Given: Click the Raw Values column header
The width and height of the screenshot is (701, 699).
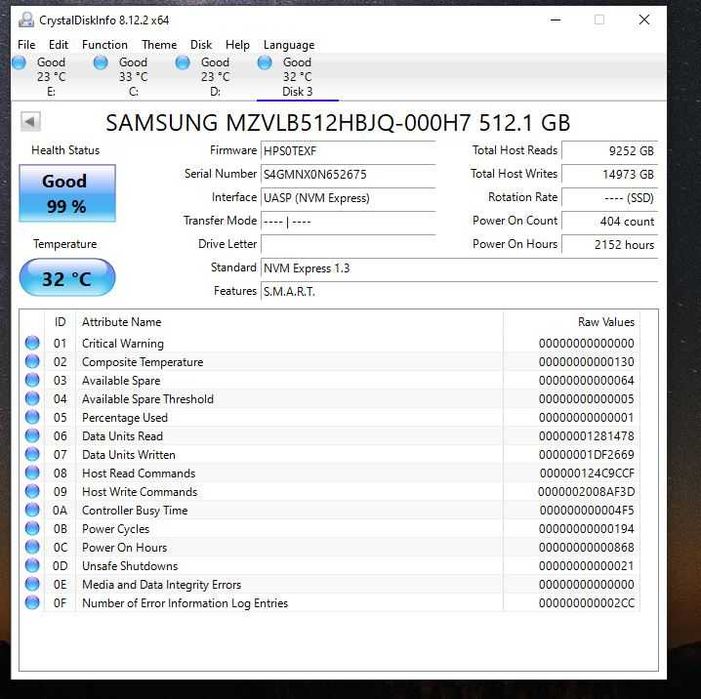Looking at the screenshot, I should tap(571, 322).
